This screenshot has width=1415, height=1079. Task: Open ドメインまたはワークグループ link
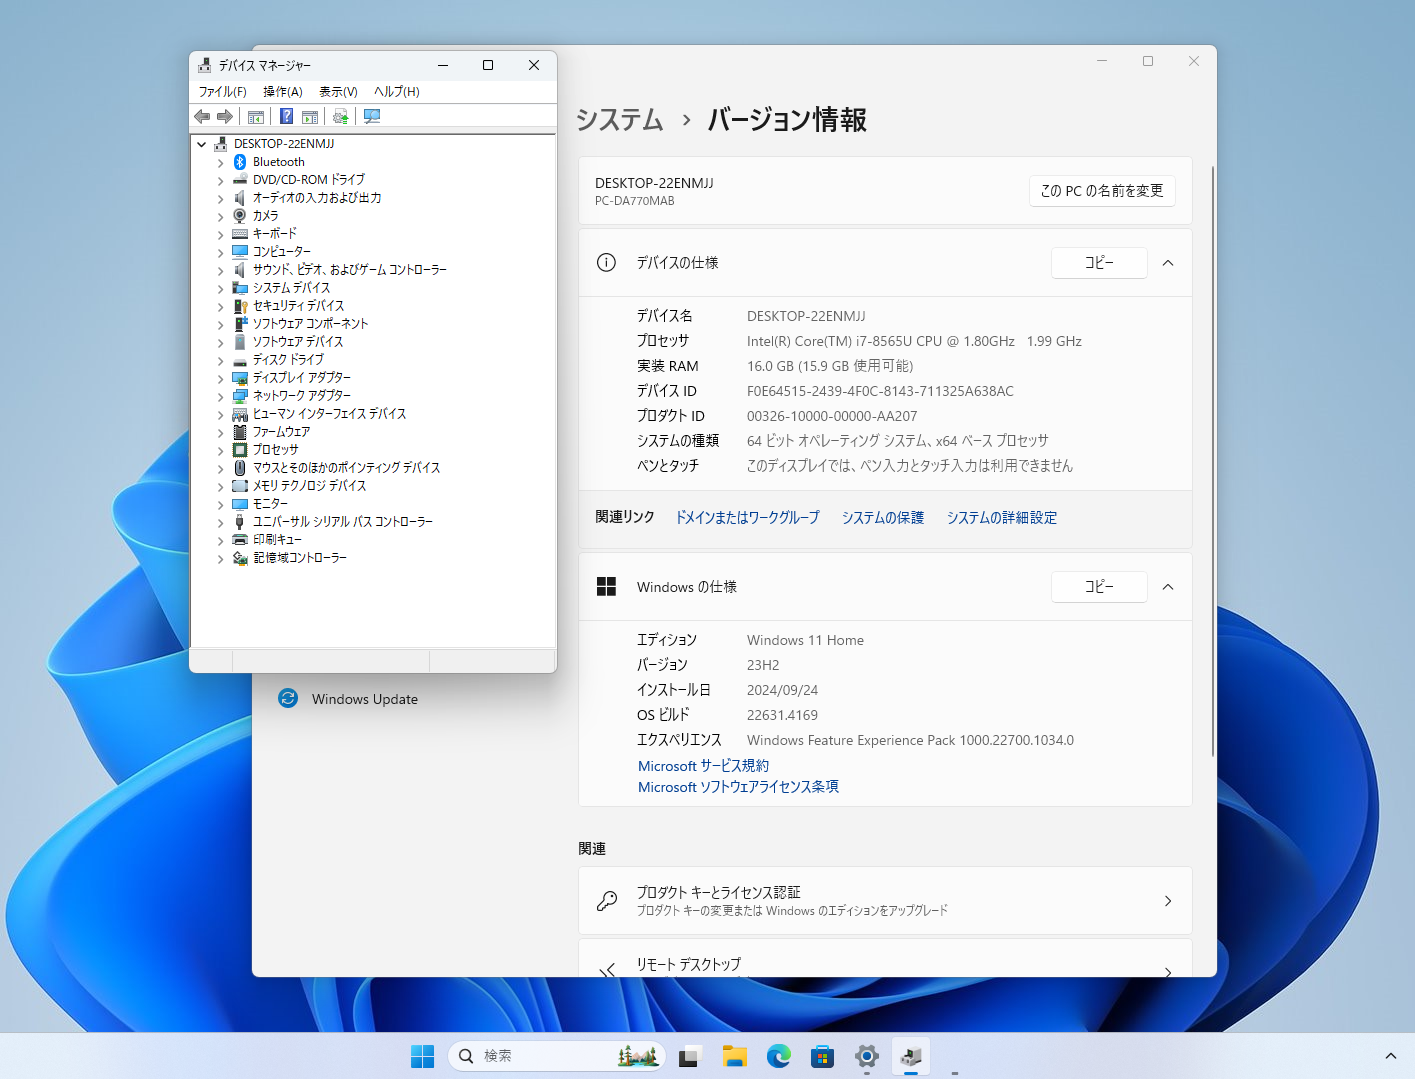tap(747, 517)
